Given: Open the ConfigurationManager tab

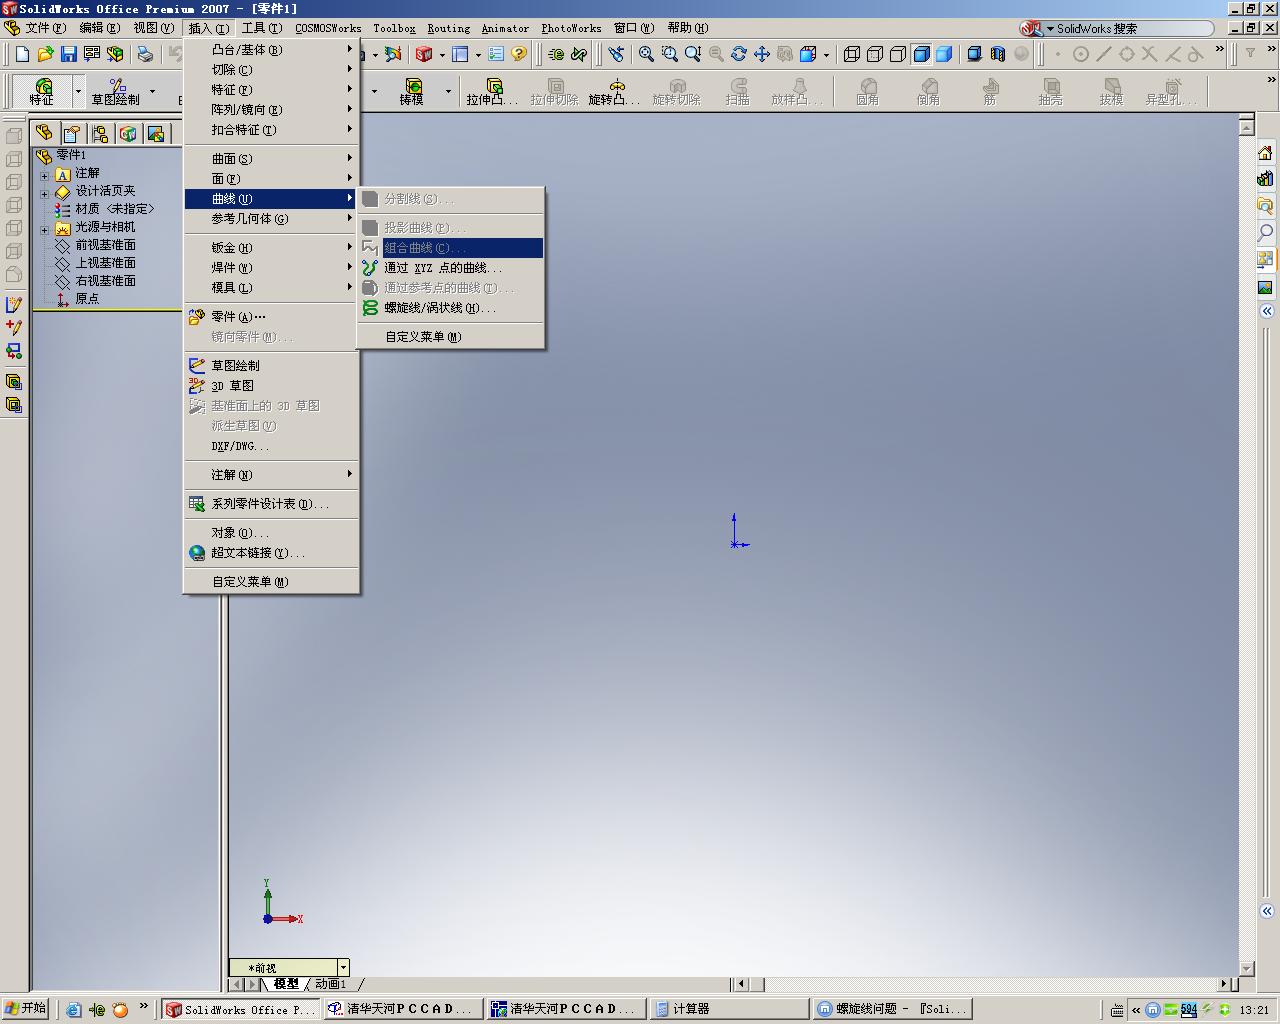Looking at the screenshot, I should pos(100,133).
